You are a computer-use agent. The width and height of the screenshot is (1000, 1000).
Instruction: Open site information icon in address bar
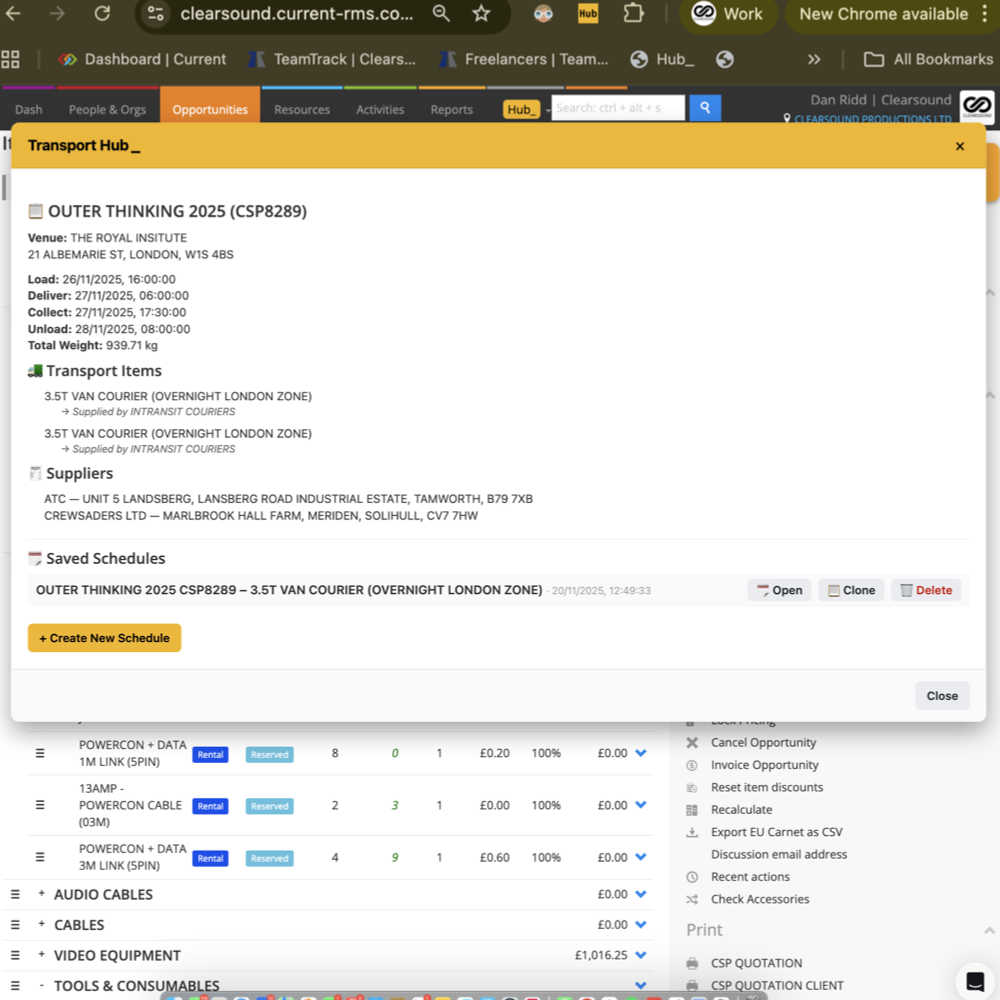156,13
